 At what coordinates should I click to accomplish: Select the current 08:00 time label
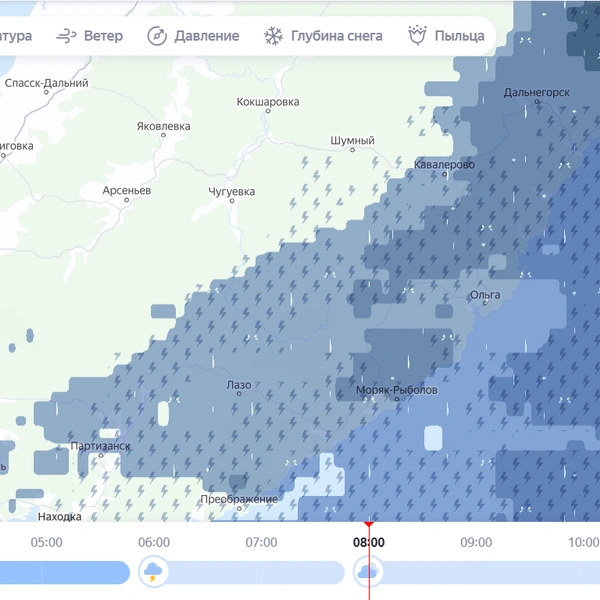[x=369, y=542]
